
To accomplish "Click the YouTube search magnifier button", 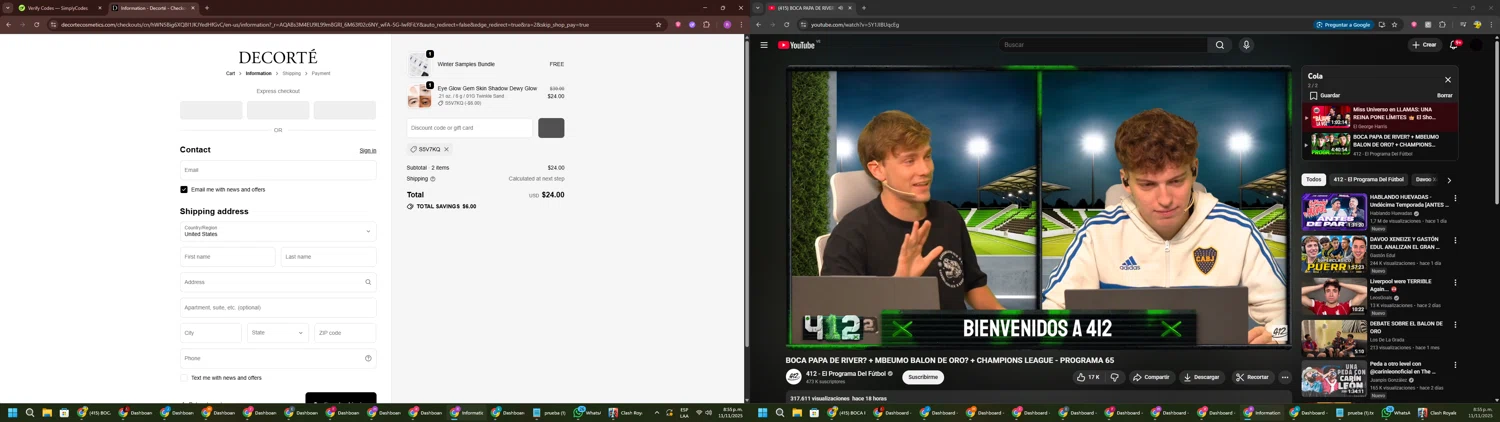I will pos(1220,45).
